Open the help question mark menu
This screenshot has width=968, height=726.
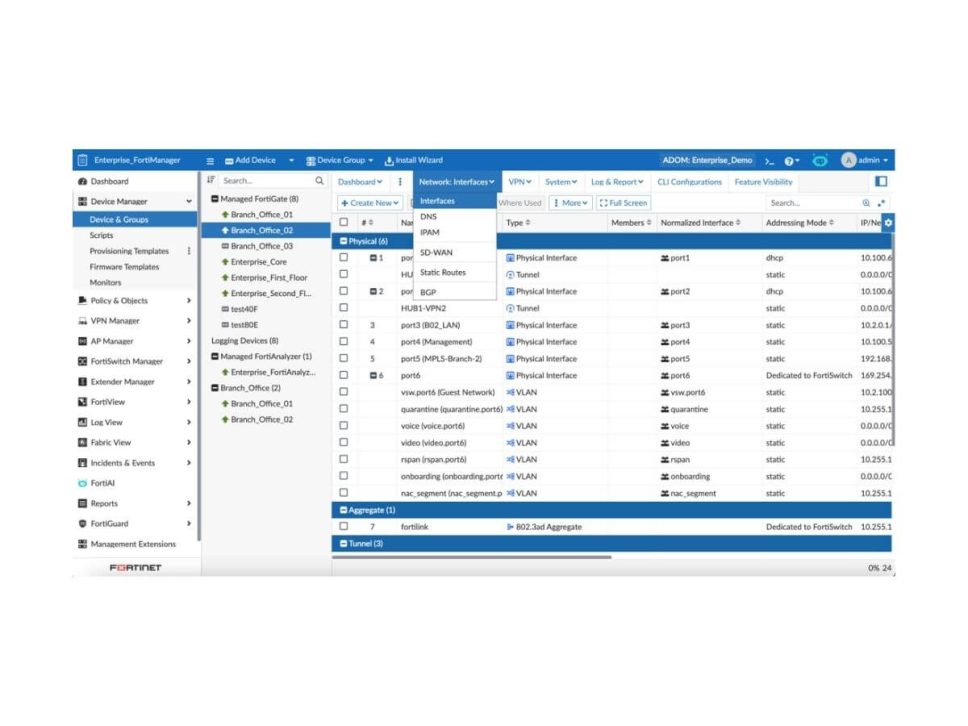790,160
